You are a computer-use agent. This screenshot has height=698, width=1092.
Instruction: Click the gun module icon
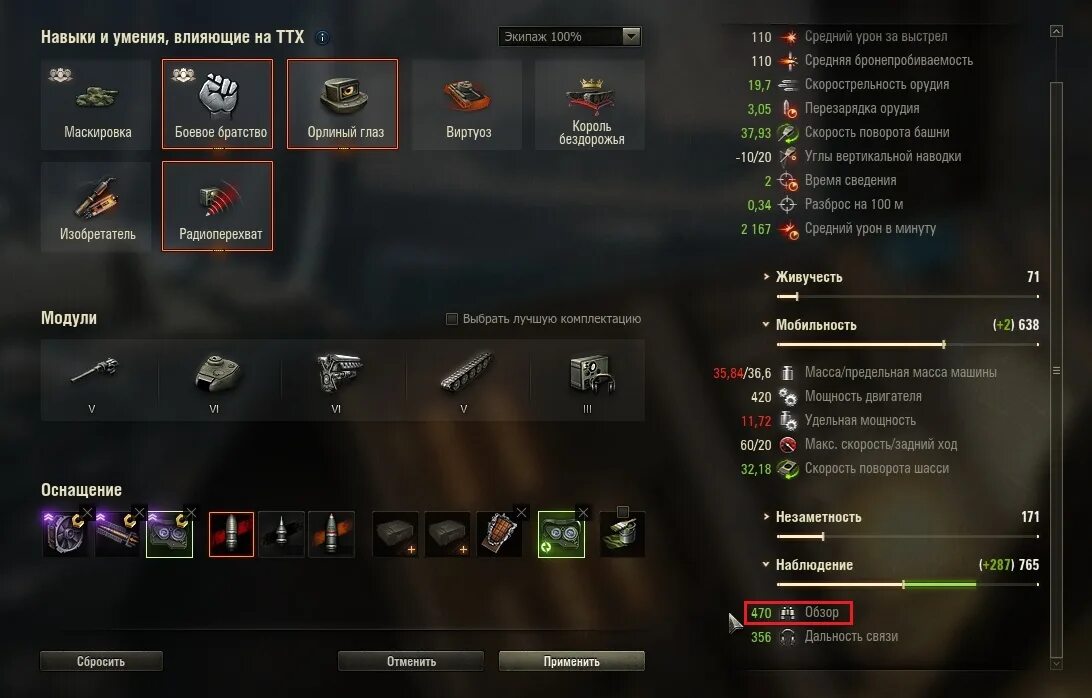coord(95,380)
